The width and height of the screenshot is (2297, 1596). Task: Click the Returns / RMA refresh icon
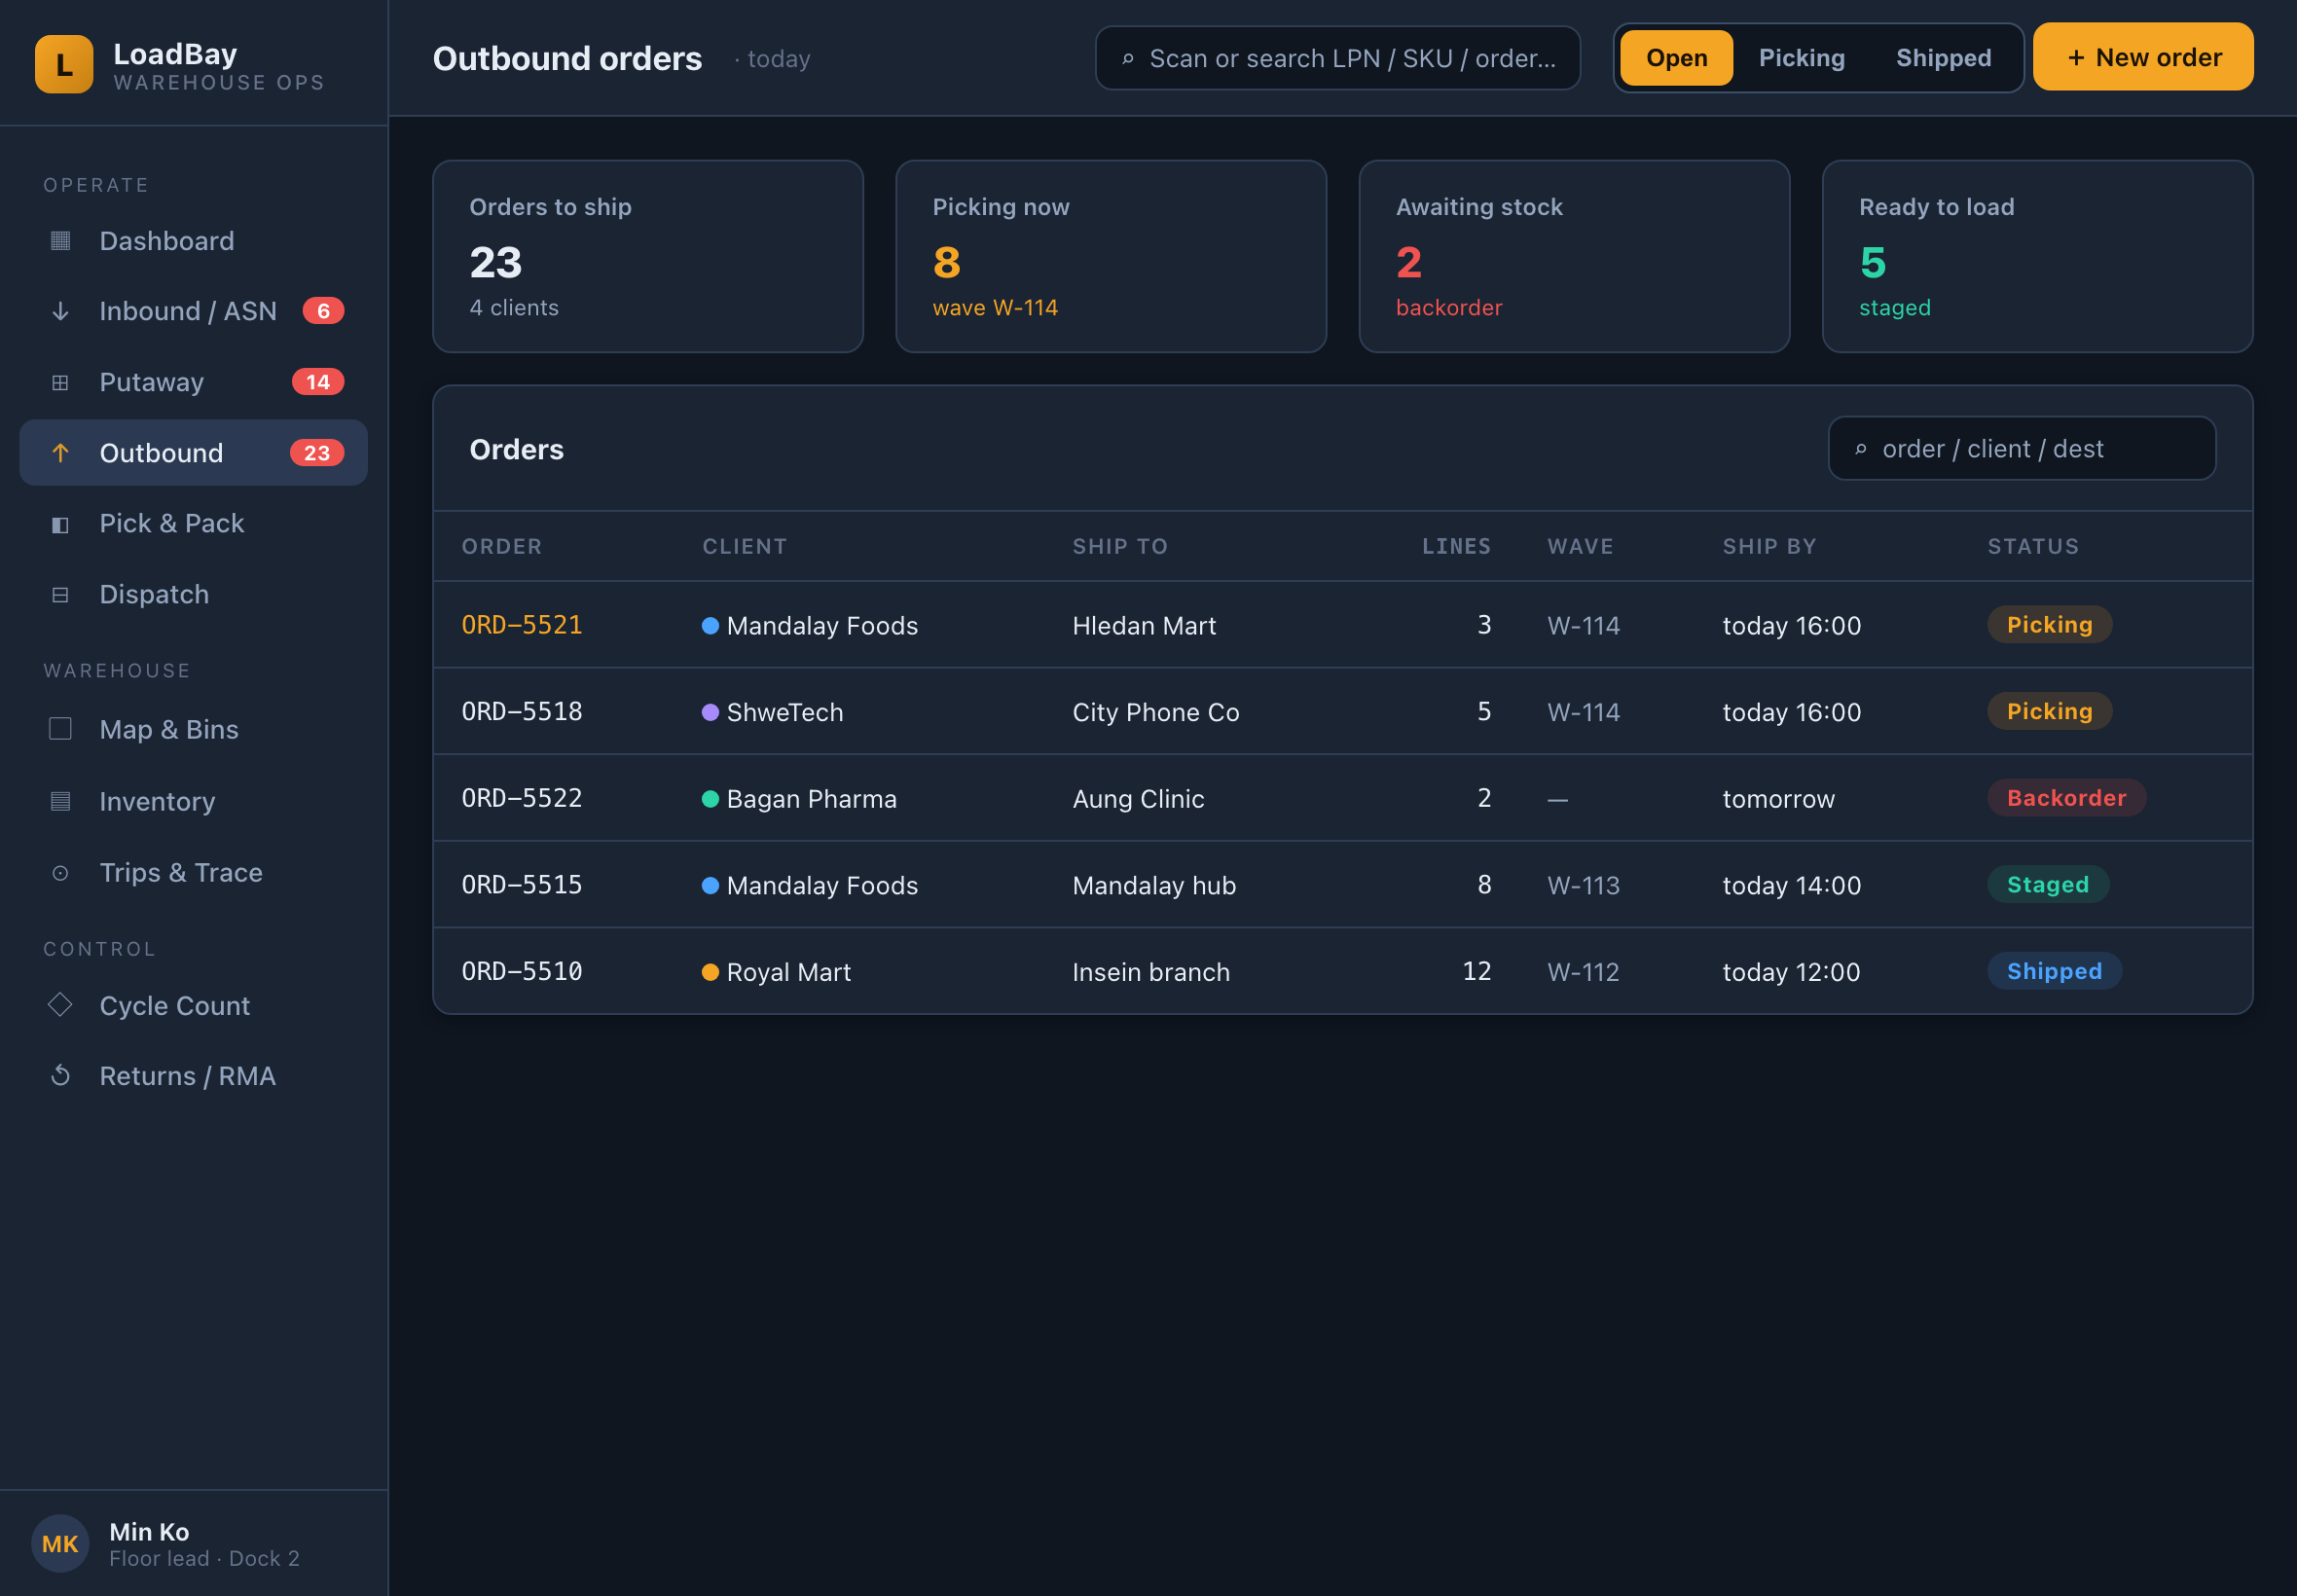click(60, 1076)
